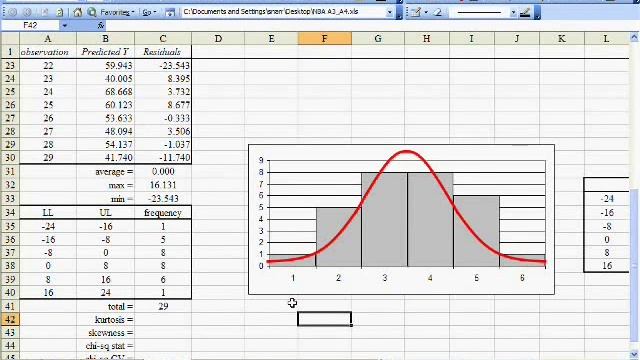Open Borders toolbar options after Line Color
The width and height of the screenshot is (640, 360).
pyautogui.click(x=537, y=12)
